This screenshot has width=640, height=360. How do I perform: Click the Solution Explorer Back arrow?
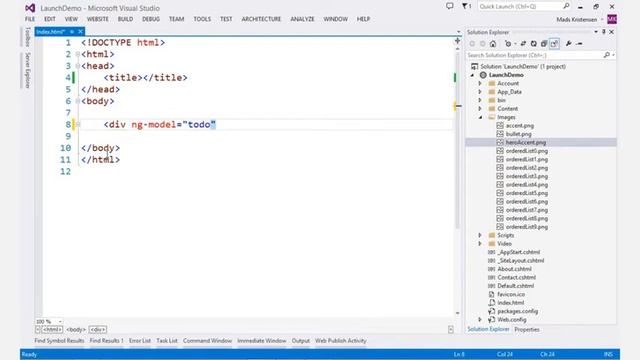coord(472,44)
